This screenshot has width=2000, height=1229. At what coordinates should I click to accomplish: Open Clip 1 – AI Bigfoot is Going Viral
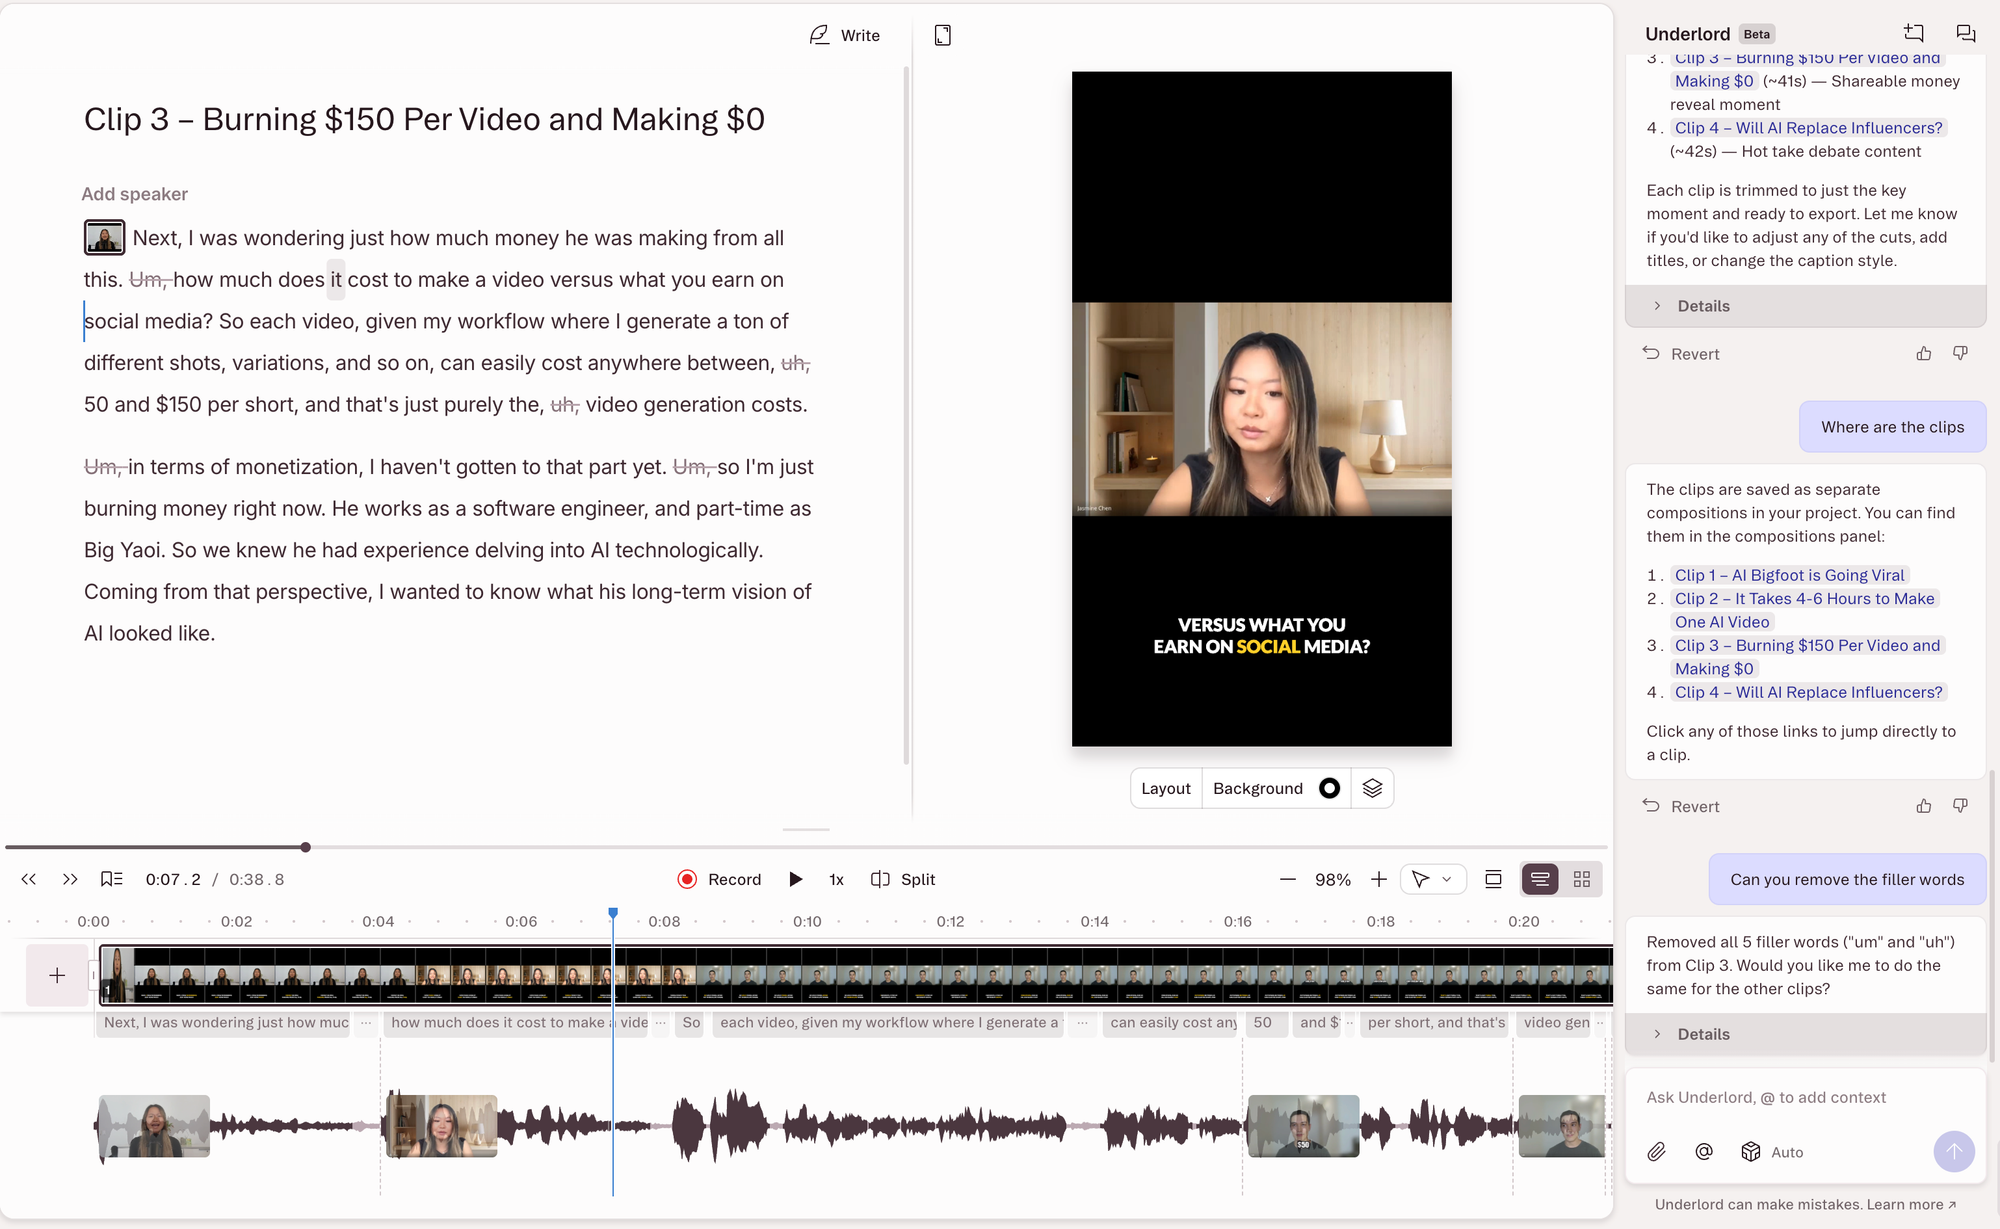(1790, 575)
